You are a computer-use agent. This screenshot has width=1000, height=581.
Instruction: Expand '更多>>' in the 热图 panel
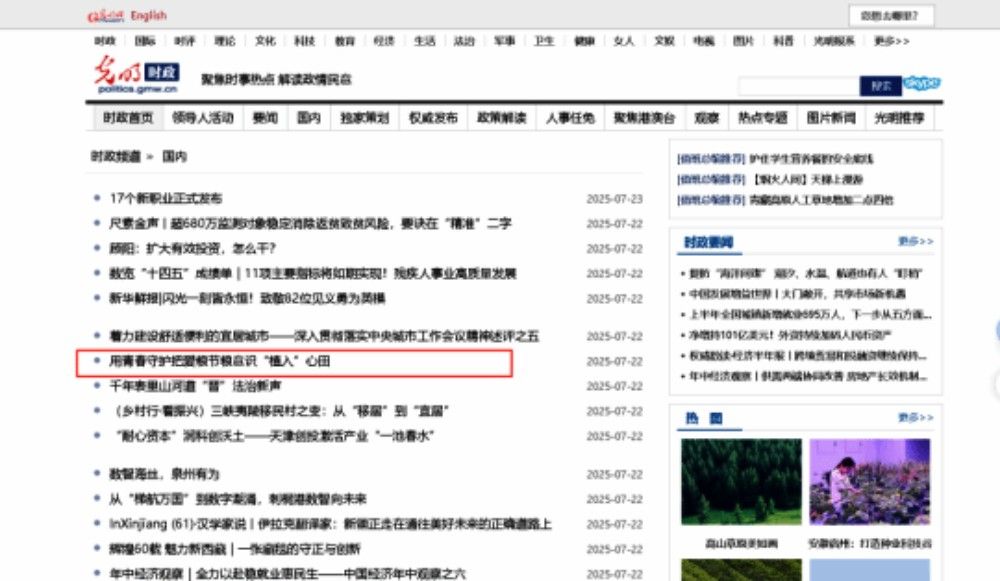coord(914,417)
